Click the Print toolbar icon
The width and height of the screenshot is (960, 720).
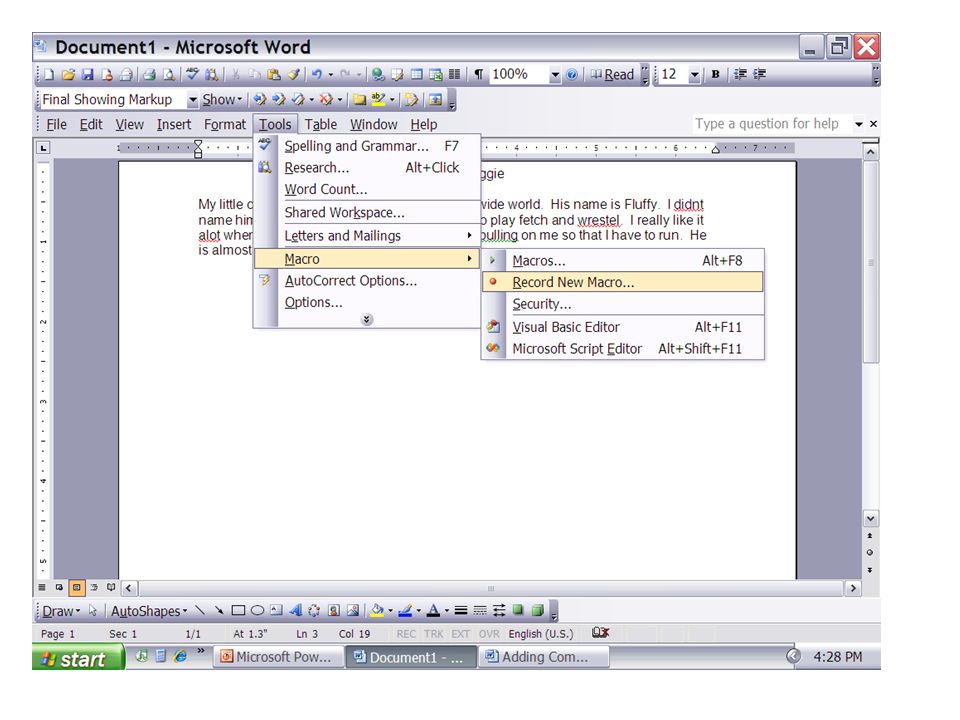tap(149, 75)
